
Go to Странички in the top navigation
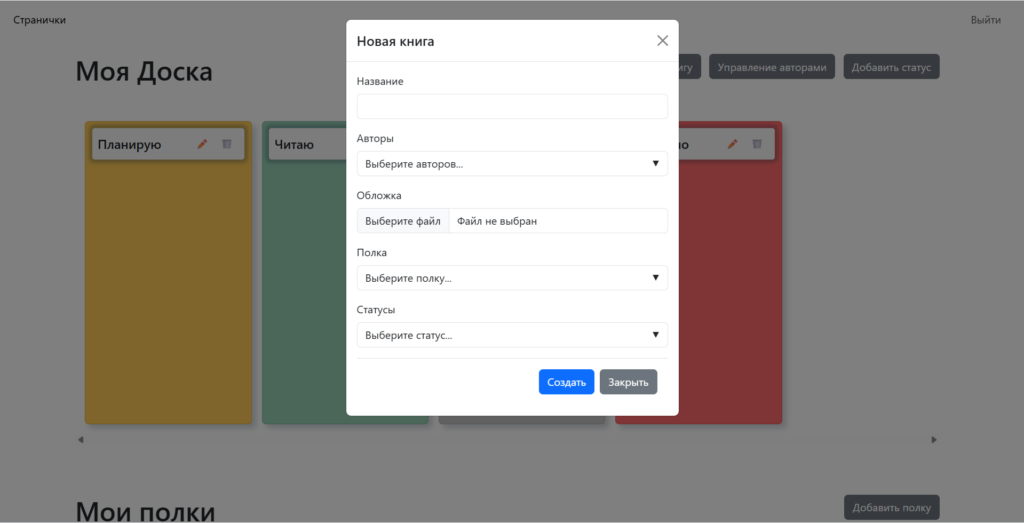40,20
